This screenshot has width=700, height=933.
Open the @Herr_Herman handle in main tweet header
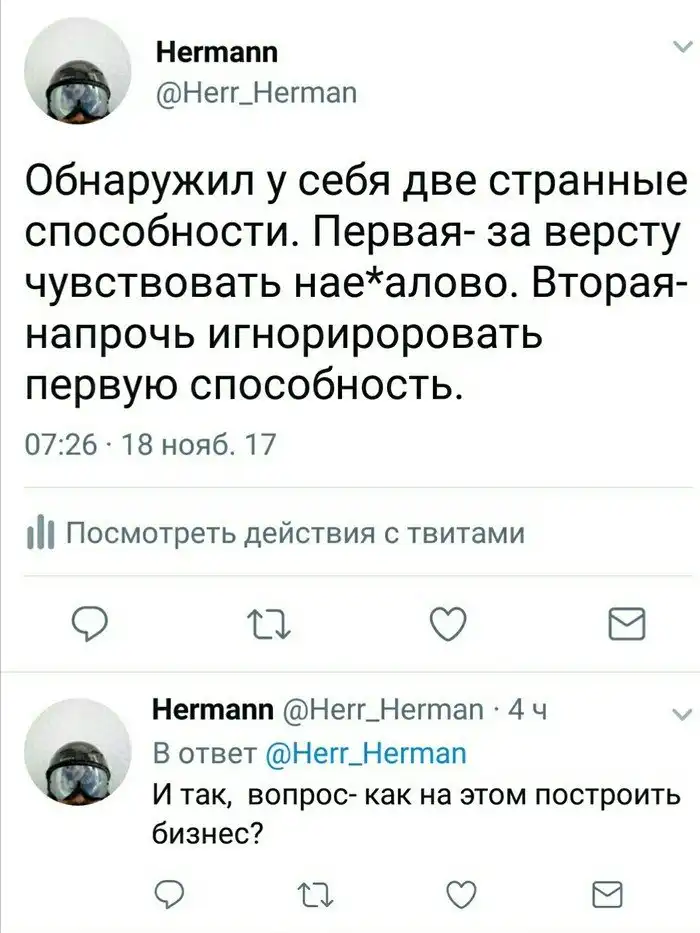pyautogui.click(x=256, y=92)
